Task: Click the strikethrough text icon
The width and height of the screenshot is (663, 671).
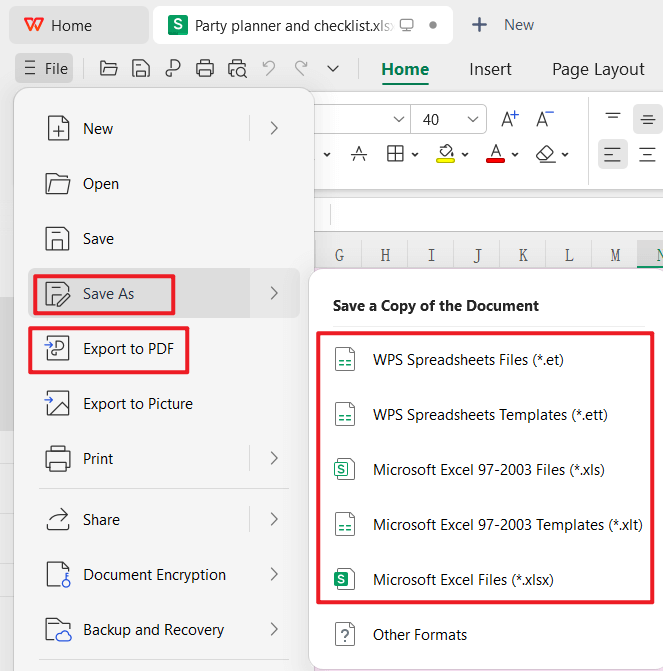Action: (359, 154)
